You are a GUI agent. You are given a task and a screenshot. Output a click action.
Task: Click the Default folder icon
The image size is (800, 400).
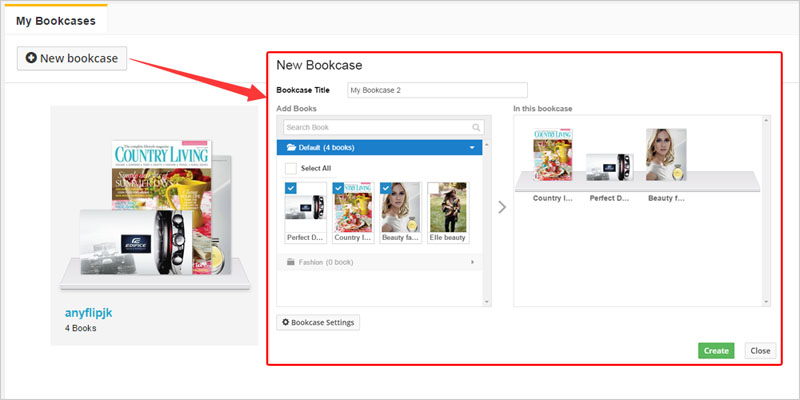(291, 147)
